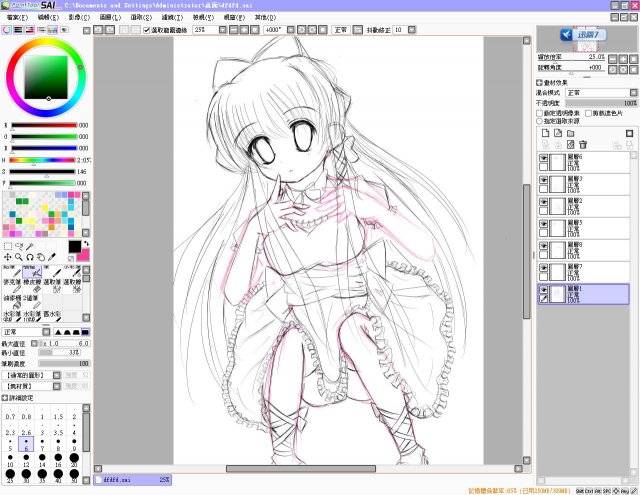Select the hand pan tool
The image size is (640, 495).
tap(41, 257)
